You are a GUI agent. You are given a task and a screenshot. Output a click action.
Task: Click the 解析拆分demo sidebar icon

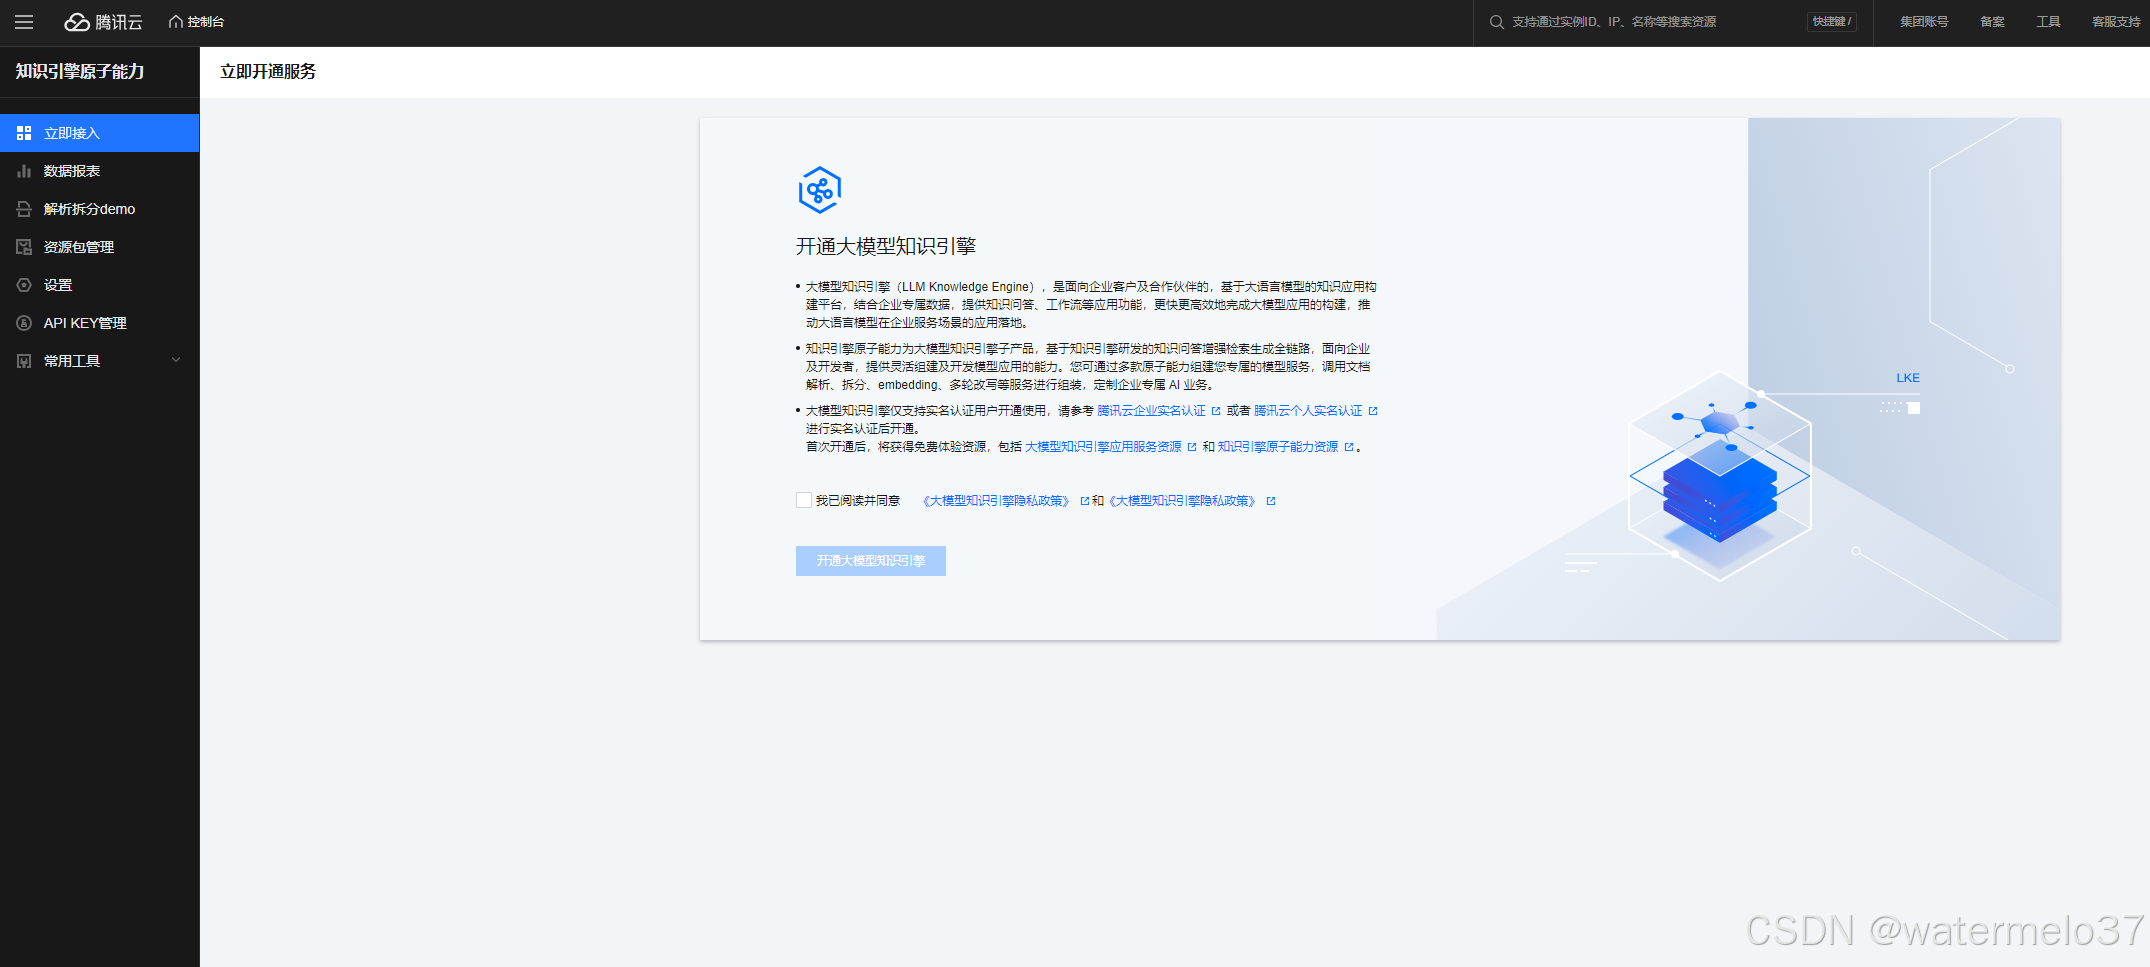pyautogui.click(x=24, y=209)
